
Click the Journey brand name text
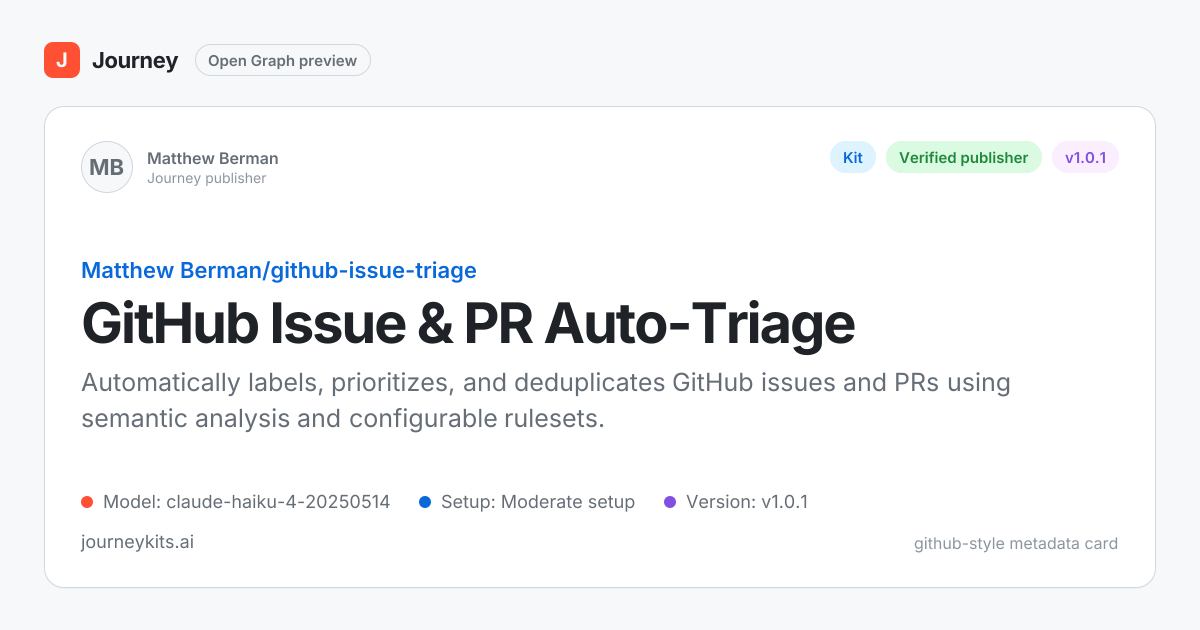tap(135, 60)
